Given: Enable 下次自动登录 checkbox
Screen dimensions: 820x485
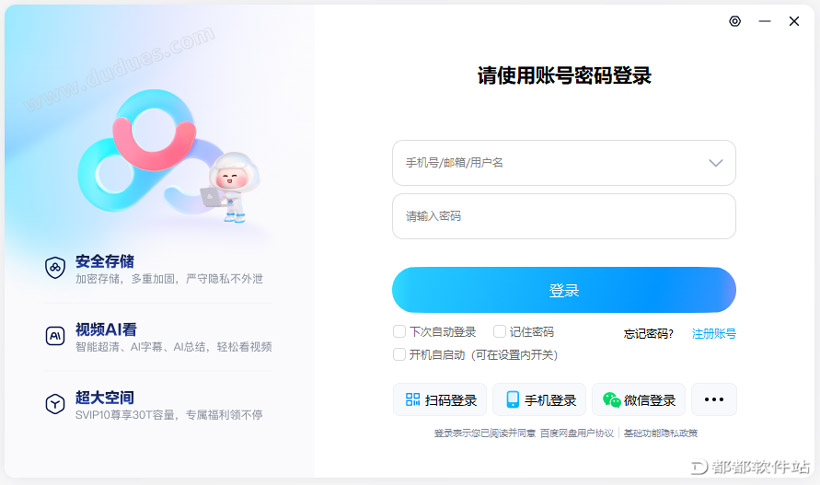Looking at the screenshot, I should pyautogui.click(x=399, y=332).
